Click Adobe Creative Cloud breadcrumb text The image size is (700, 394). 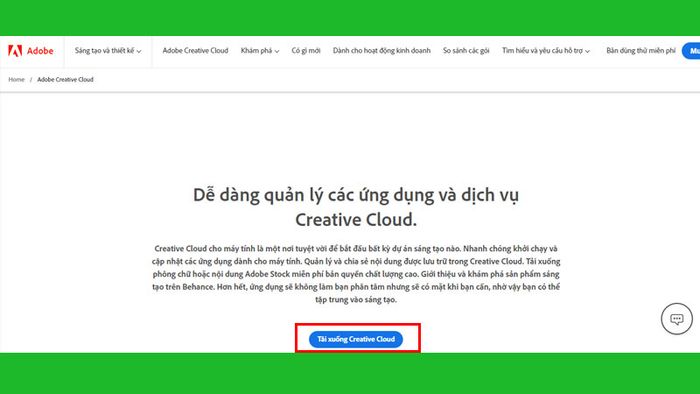click(x=65, y=79)
